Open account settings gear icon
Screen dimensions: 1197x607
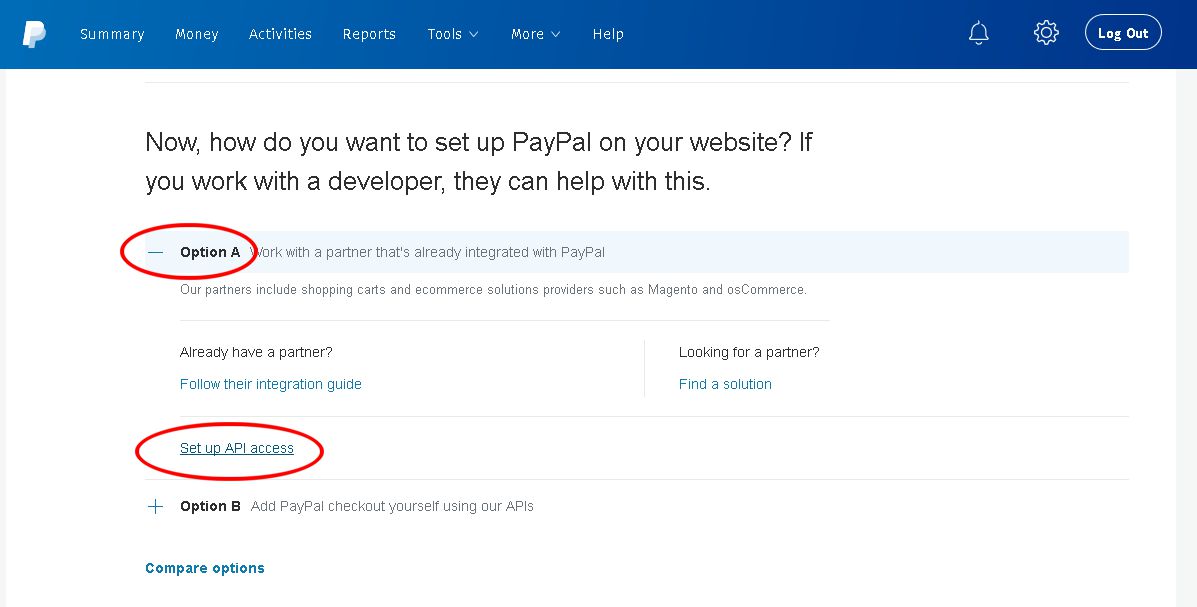1046,33
